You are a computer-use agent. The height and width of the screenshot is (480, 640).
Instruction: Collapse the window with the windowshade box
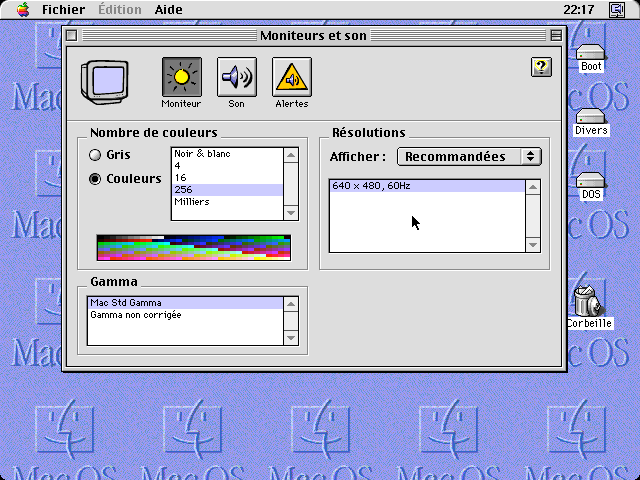pyautogui.click(x=556, y=36)
